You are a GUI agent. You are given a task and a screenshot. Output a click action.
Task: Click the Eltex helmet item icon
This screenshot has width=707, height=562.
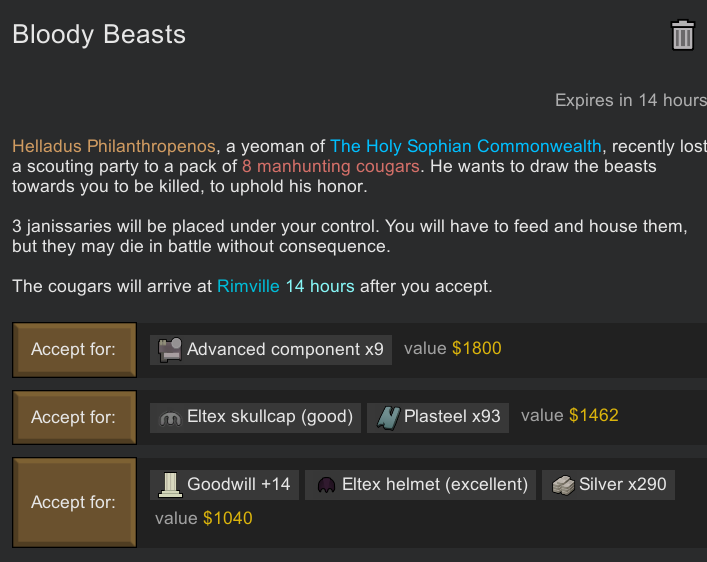click(325, 485)
